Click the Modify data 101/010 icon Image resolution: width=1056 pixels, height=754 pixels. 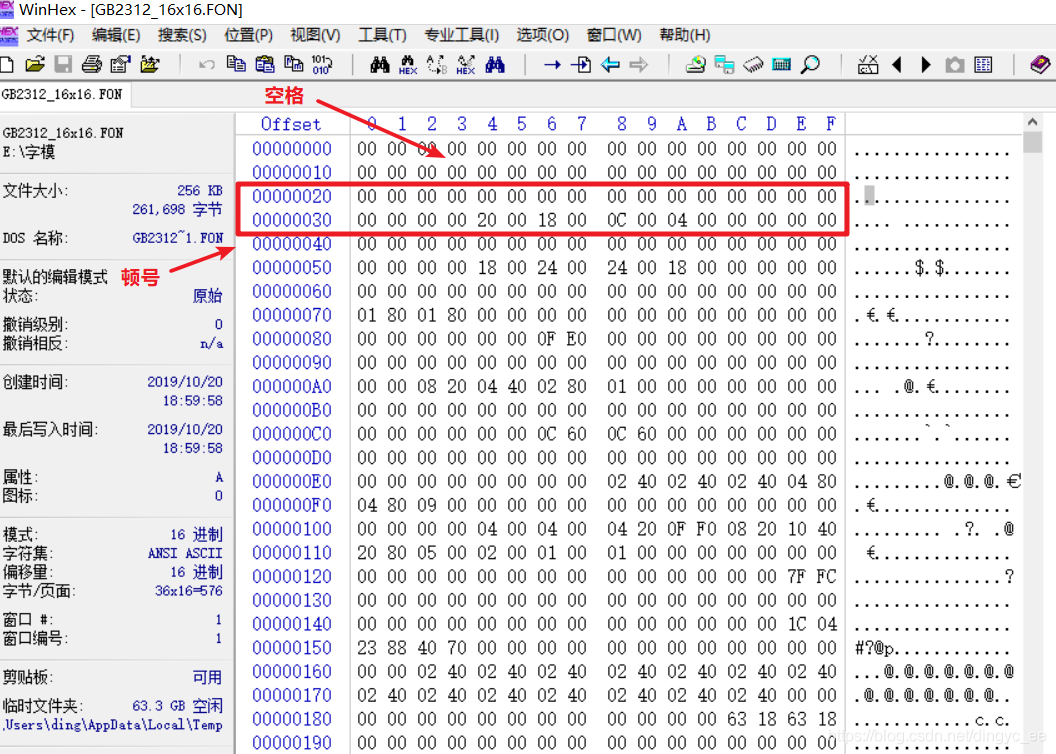[321, 65]
